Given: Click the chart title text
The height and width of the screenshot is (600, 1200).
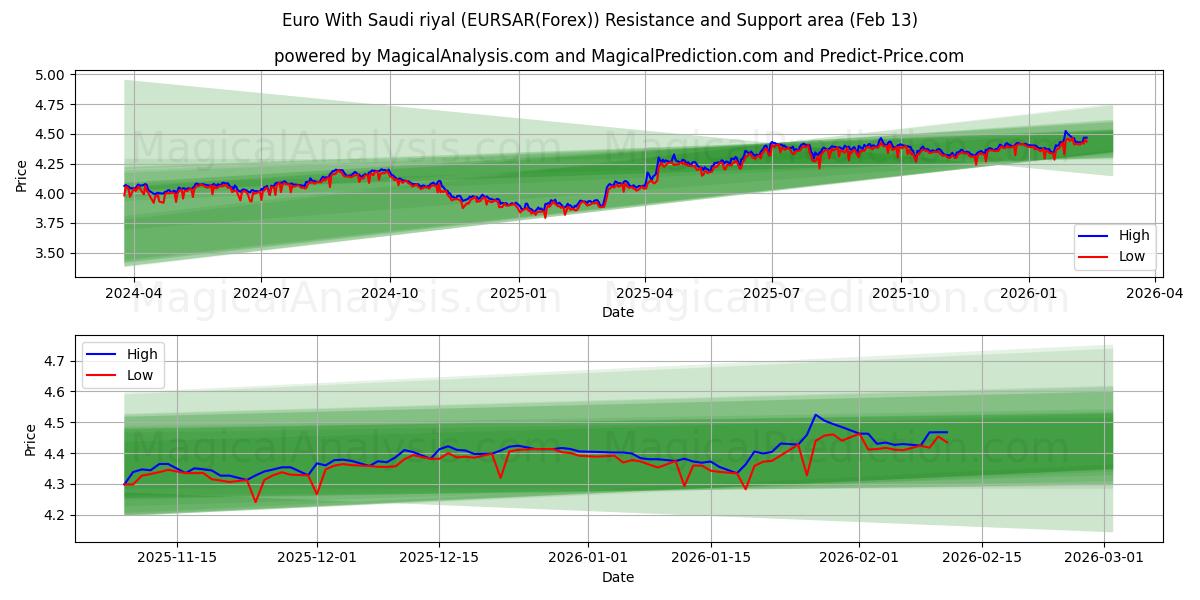Looking at the screenshot, I should [600, 18].
